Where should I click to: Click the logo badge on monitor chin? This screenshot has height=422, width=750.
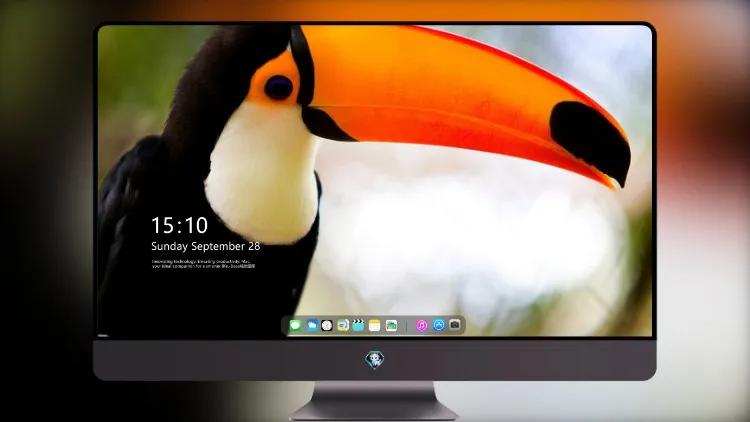coord(375,360)
